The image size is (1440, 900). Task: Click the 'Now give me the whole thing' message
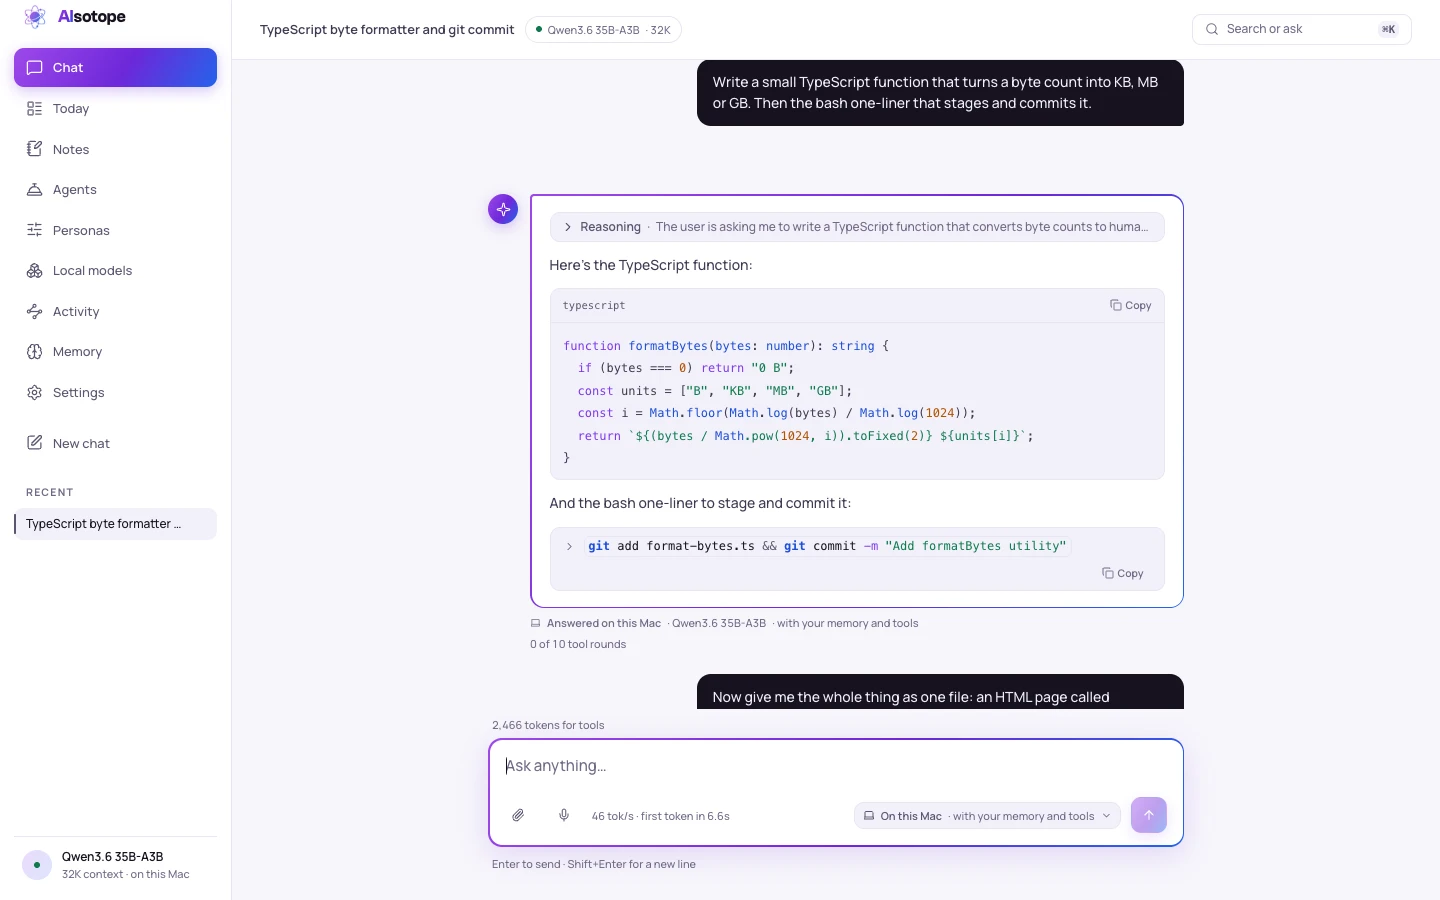(940, 692)
